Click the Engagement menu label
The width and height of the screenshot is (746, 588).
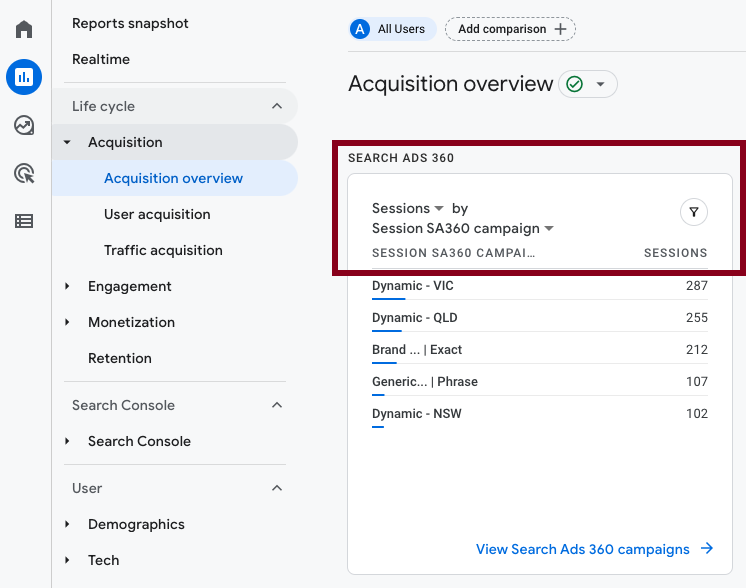(129, 286)
